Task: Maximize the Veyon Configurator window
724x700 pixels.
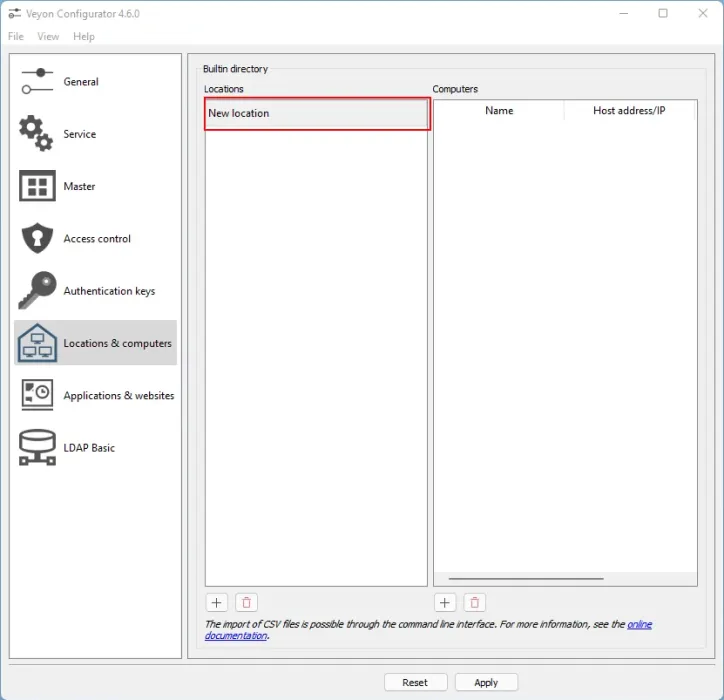Action: tap(663, 13)
